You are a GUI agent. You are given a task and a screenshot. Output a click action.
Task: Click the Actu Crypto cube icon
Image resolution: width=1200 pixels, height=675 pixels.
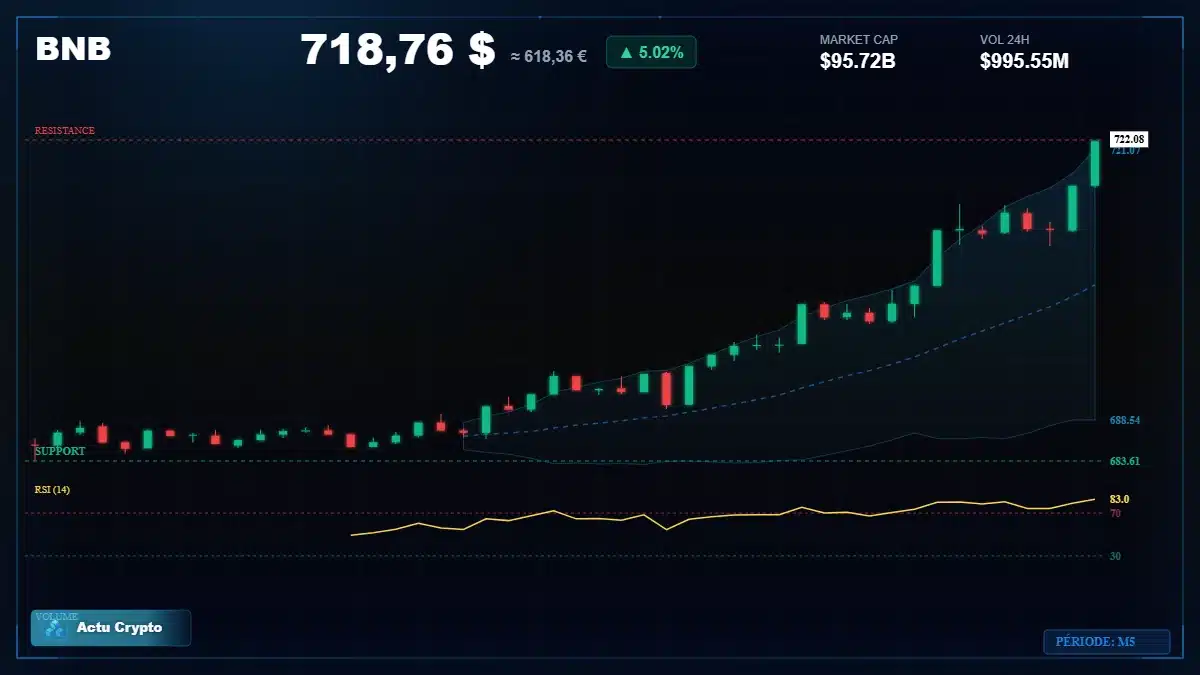[x=55, y=629]
